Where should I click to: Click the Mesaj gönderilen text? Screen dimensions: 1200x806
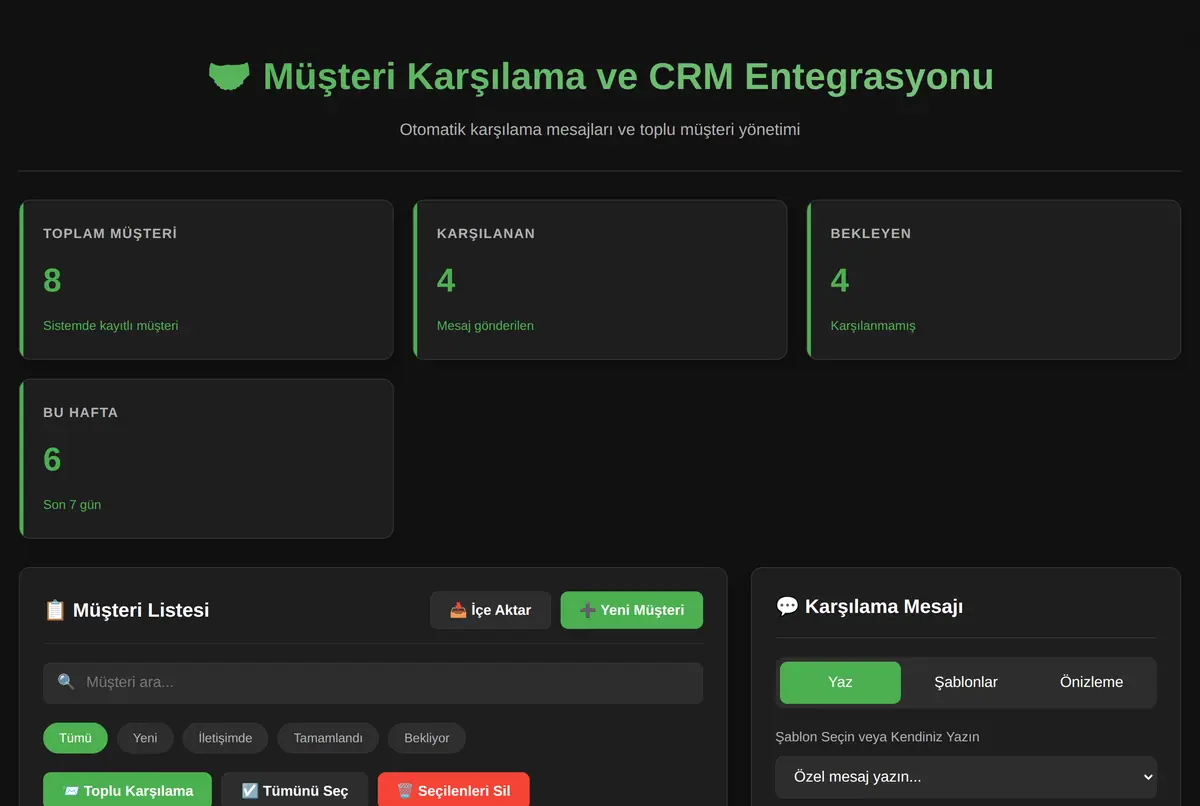pyautogui.click(x=485, y=325)
